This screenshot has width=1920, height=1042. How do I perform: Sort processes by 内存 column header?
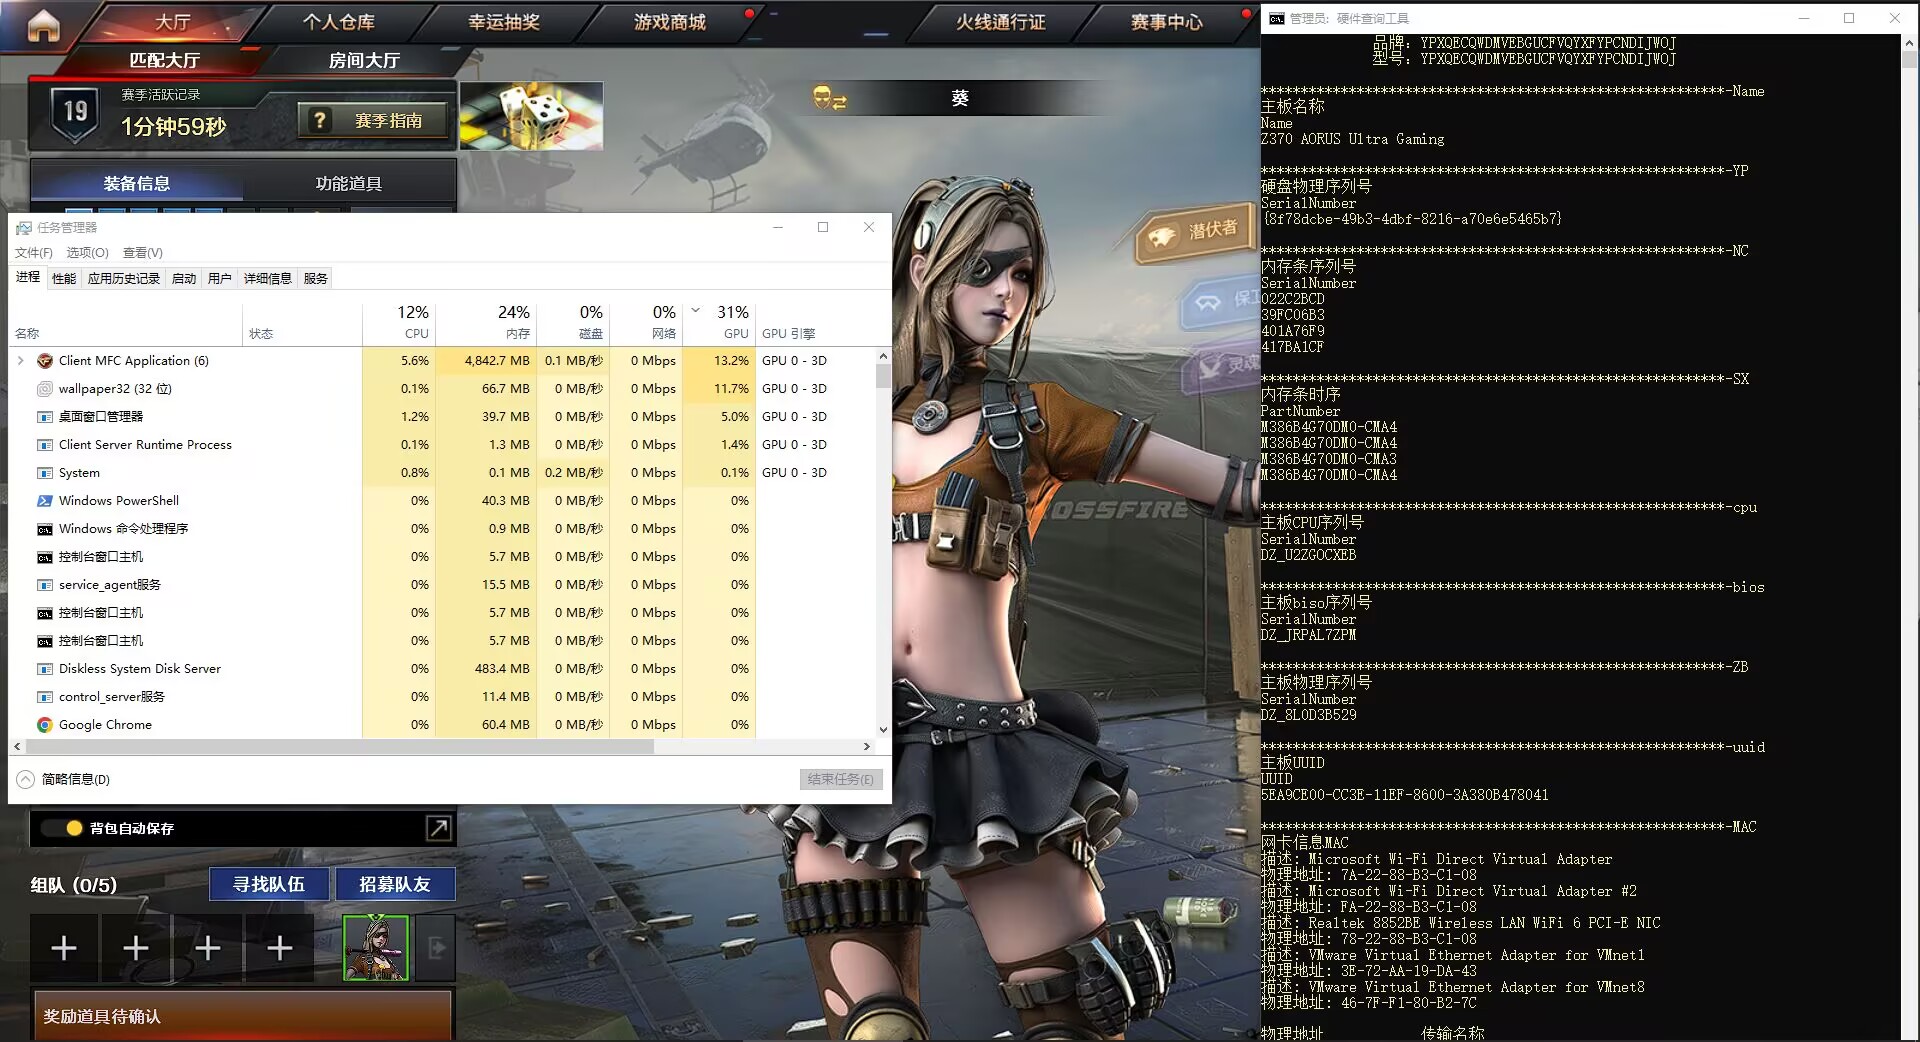(486, 322)
